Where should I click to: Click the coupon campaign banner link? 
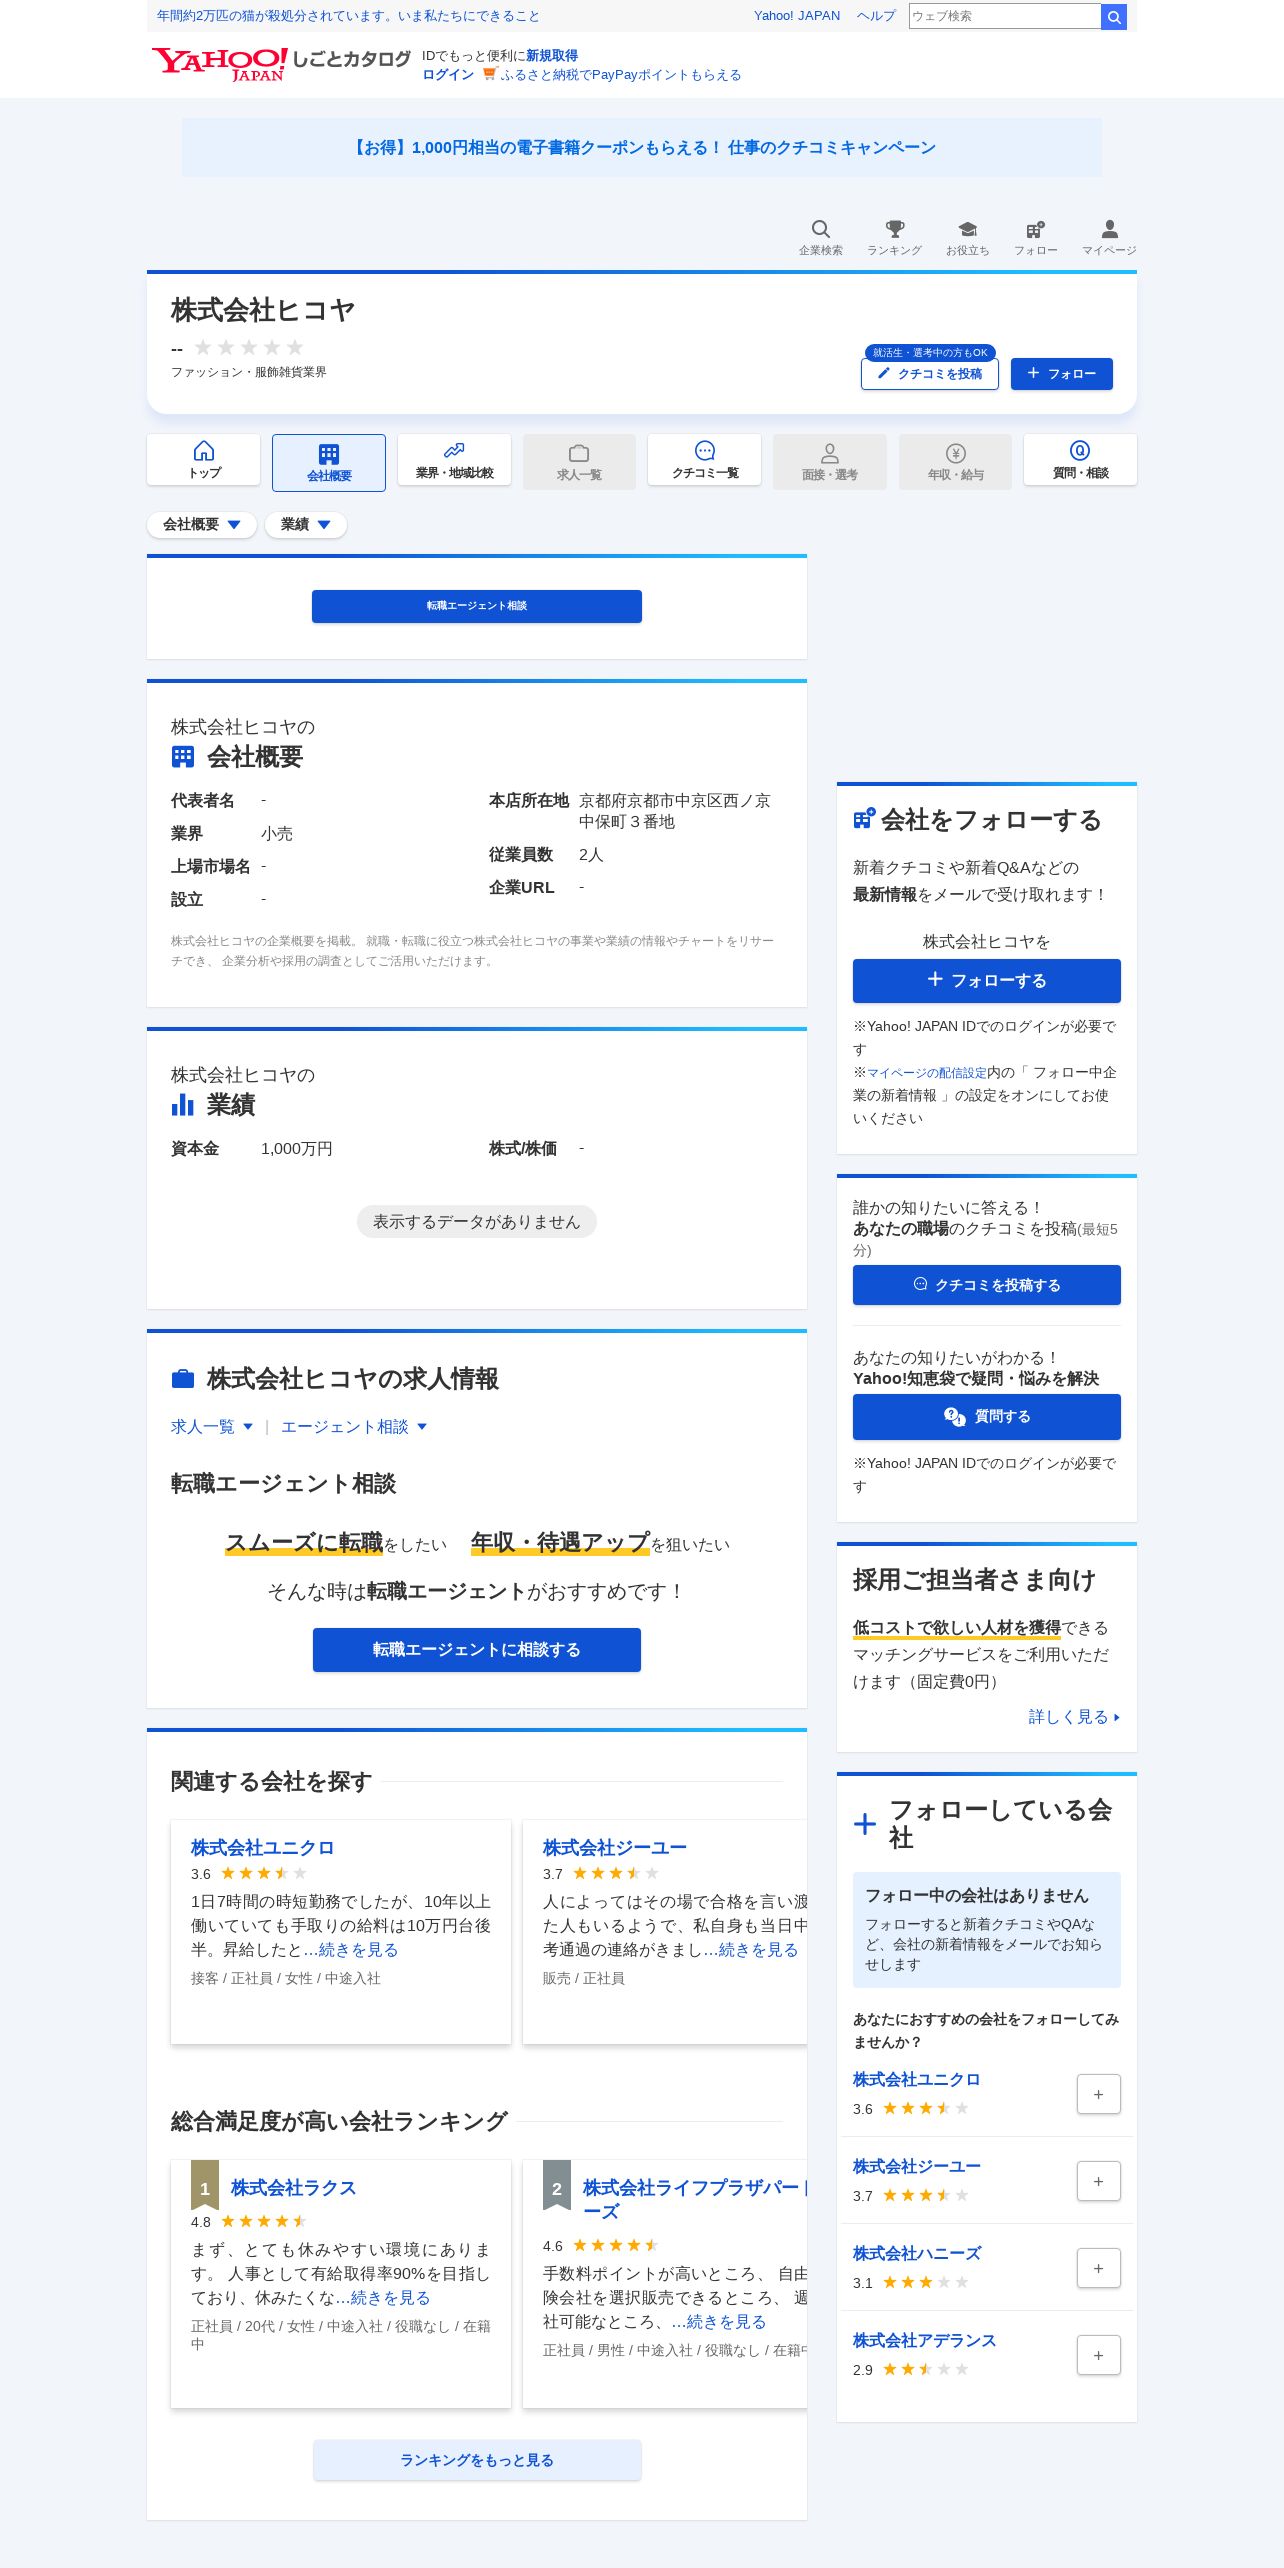point(642,147)
